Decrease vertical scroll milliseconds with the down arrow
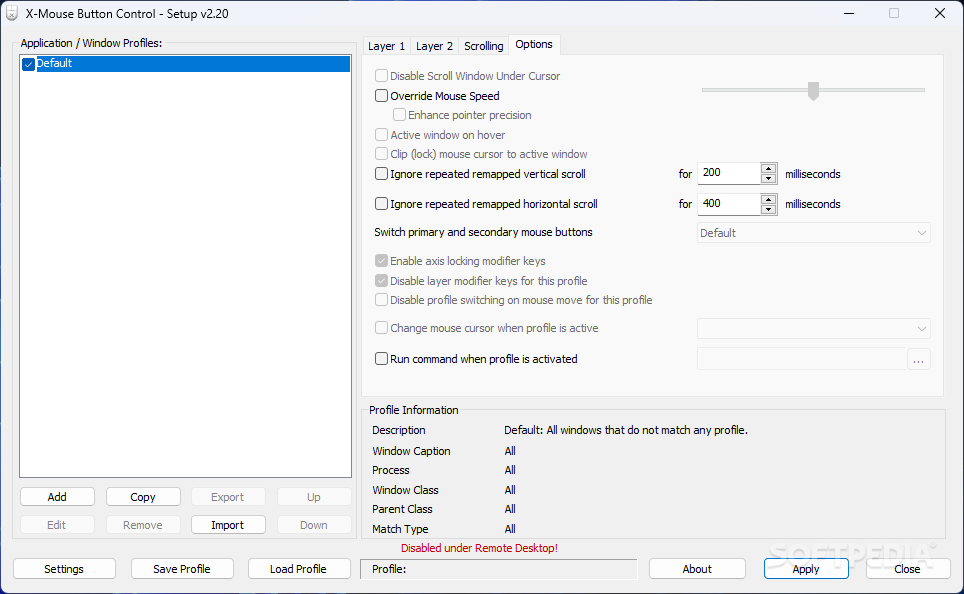The image size is (964, 594). tap(768, 178)
